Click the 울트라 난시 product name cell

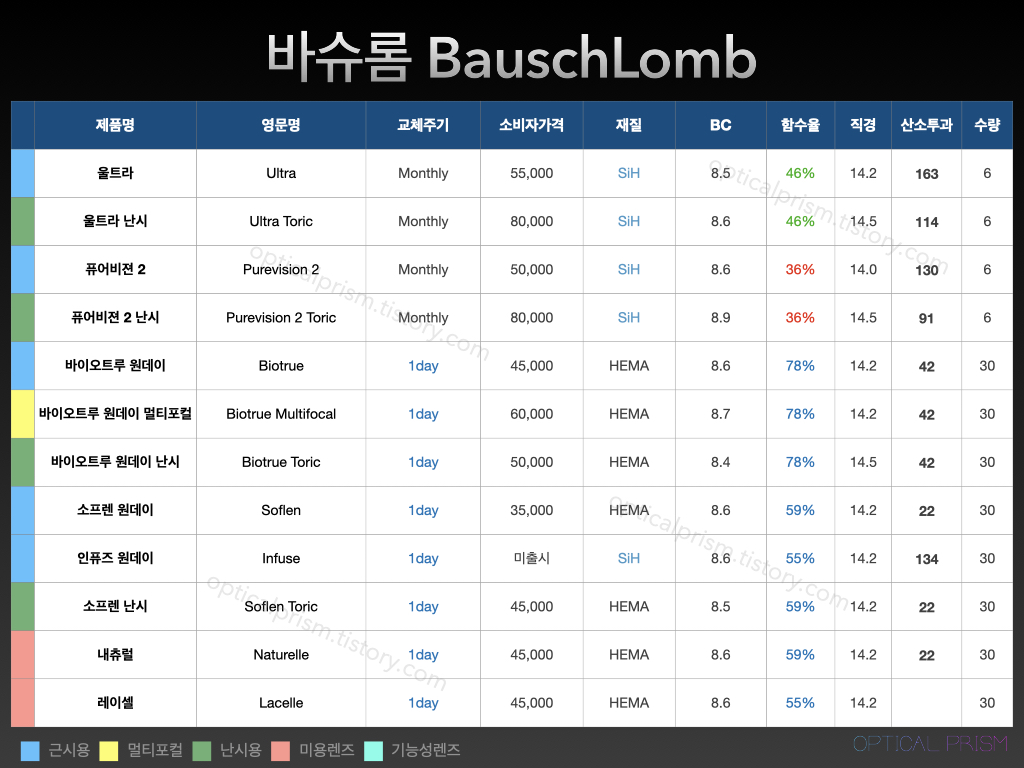[115, 221]
